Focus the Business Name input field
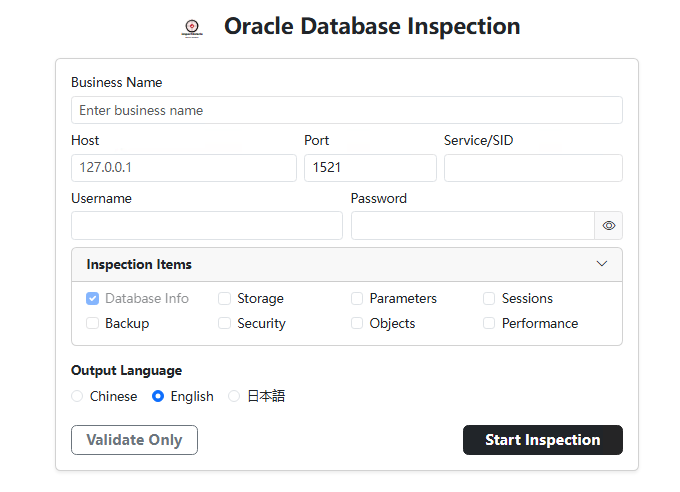 coord(347,110)
